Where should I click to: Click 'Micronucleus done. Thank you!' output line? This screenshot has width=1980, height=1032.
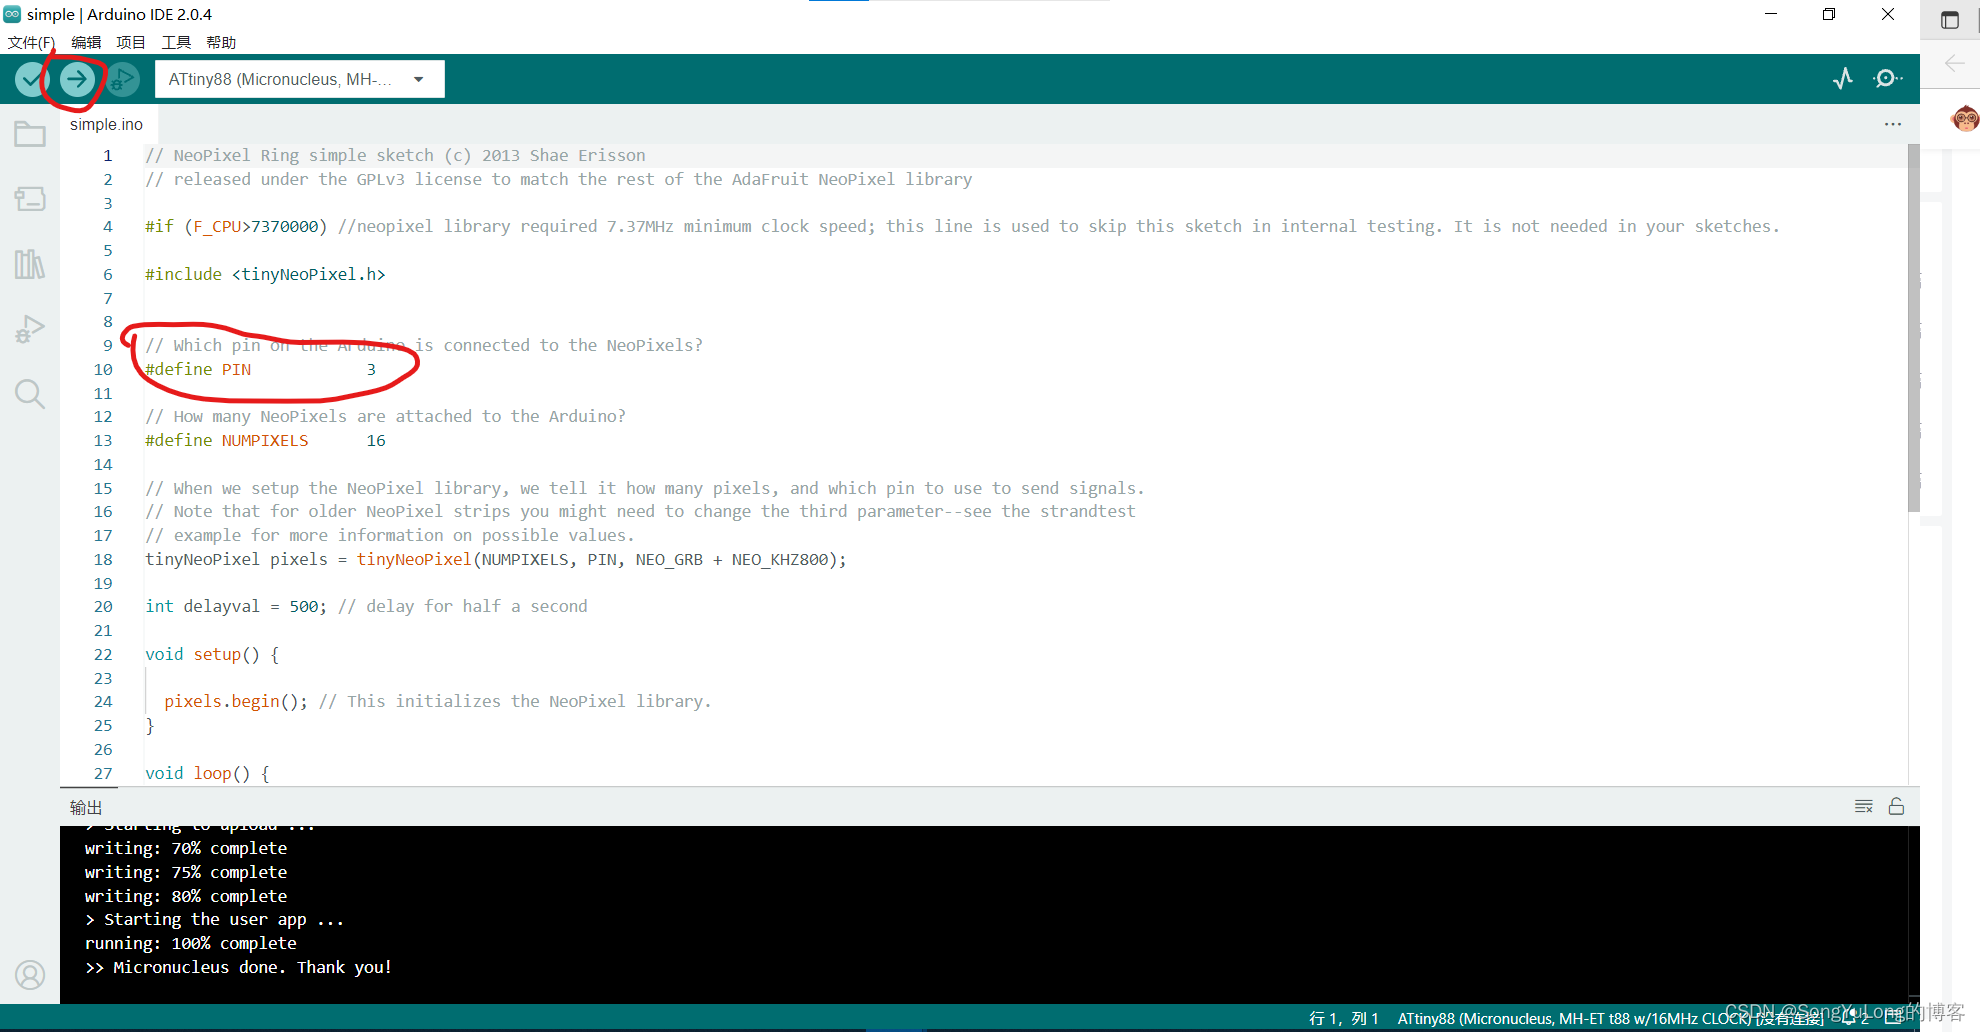(x=238, y=967)
